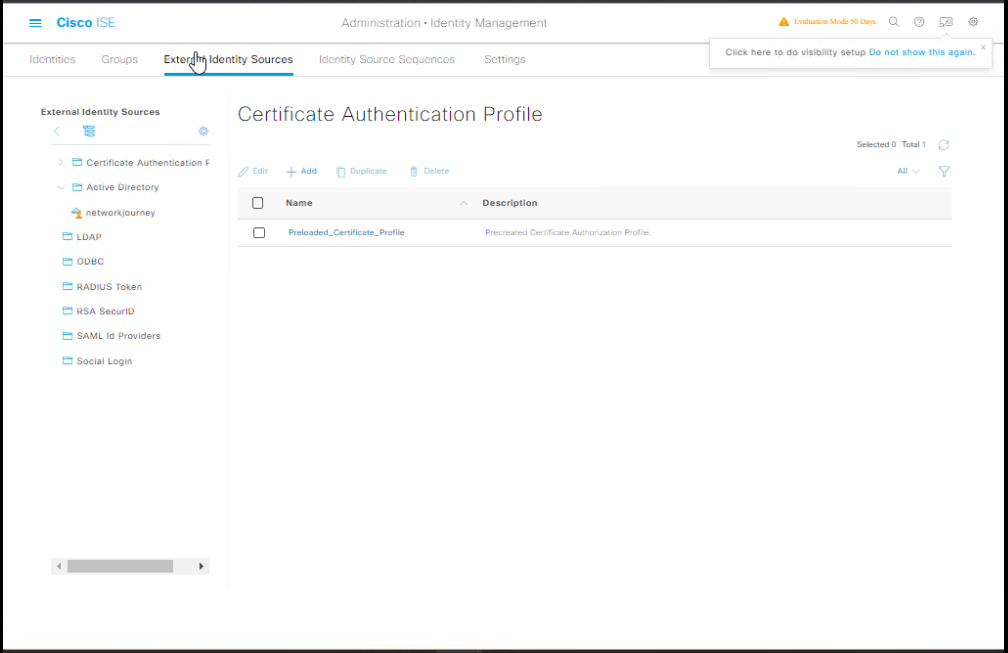Select RSA SecurID in the tree

coord(105,311)
